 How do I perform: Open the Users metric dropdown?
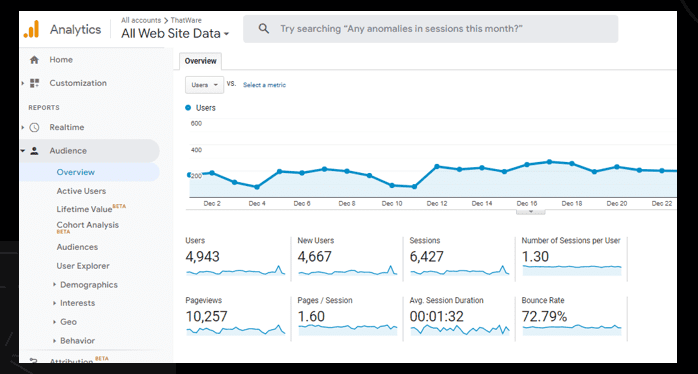204,85
